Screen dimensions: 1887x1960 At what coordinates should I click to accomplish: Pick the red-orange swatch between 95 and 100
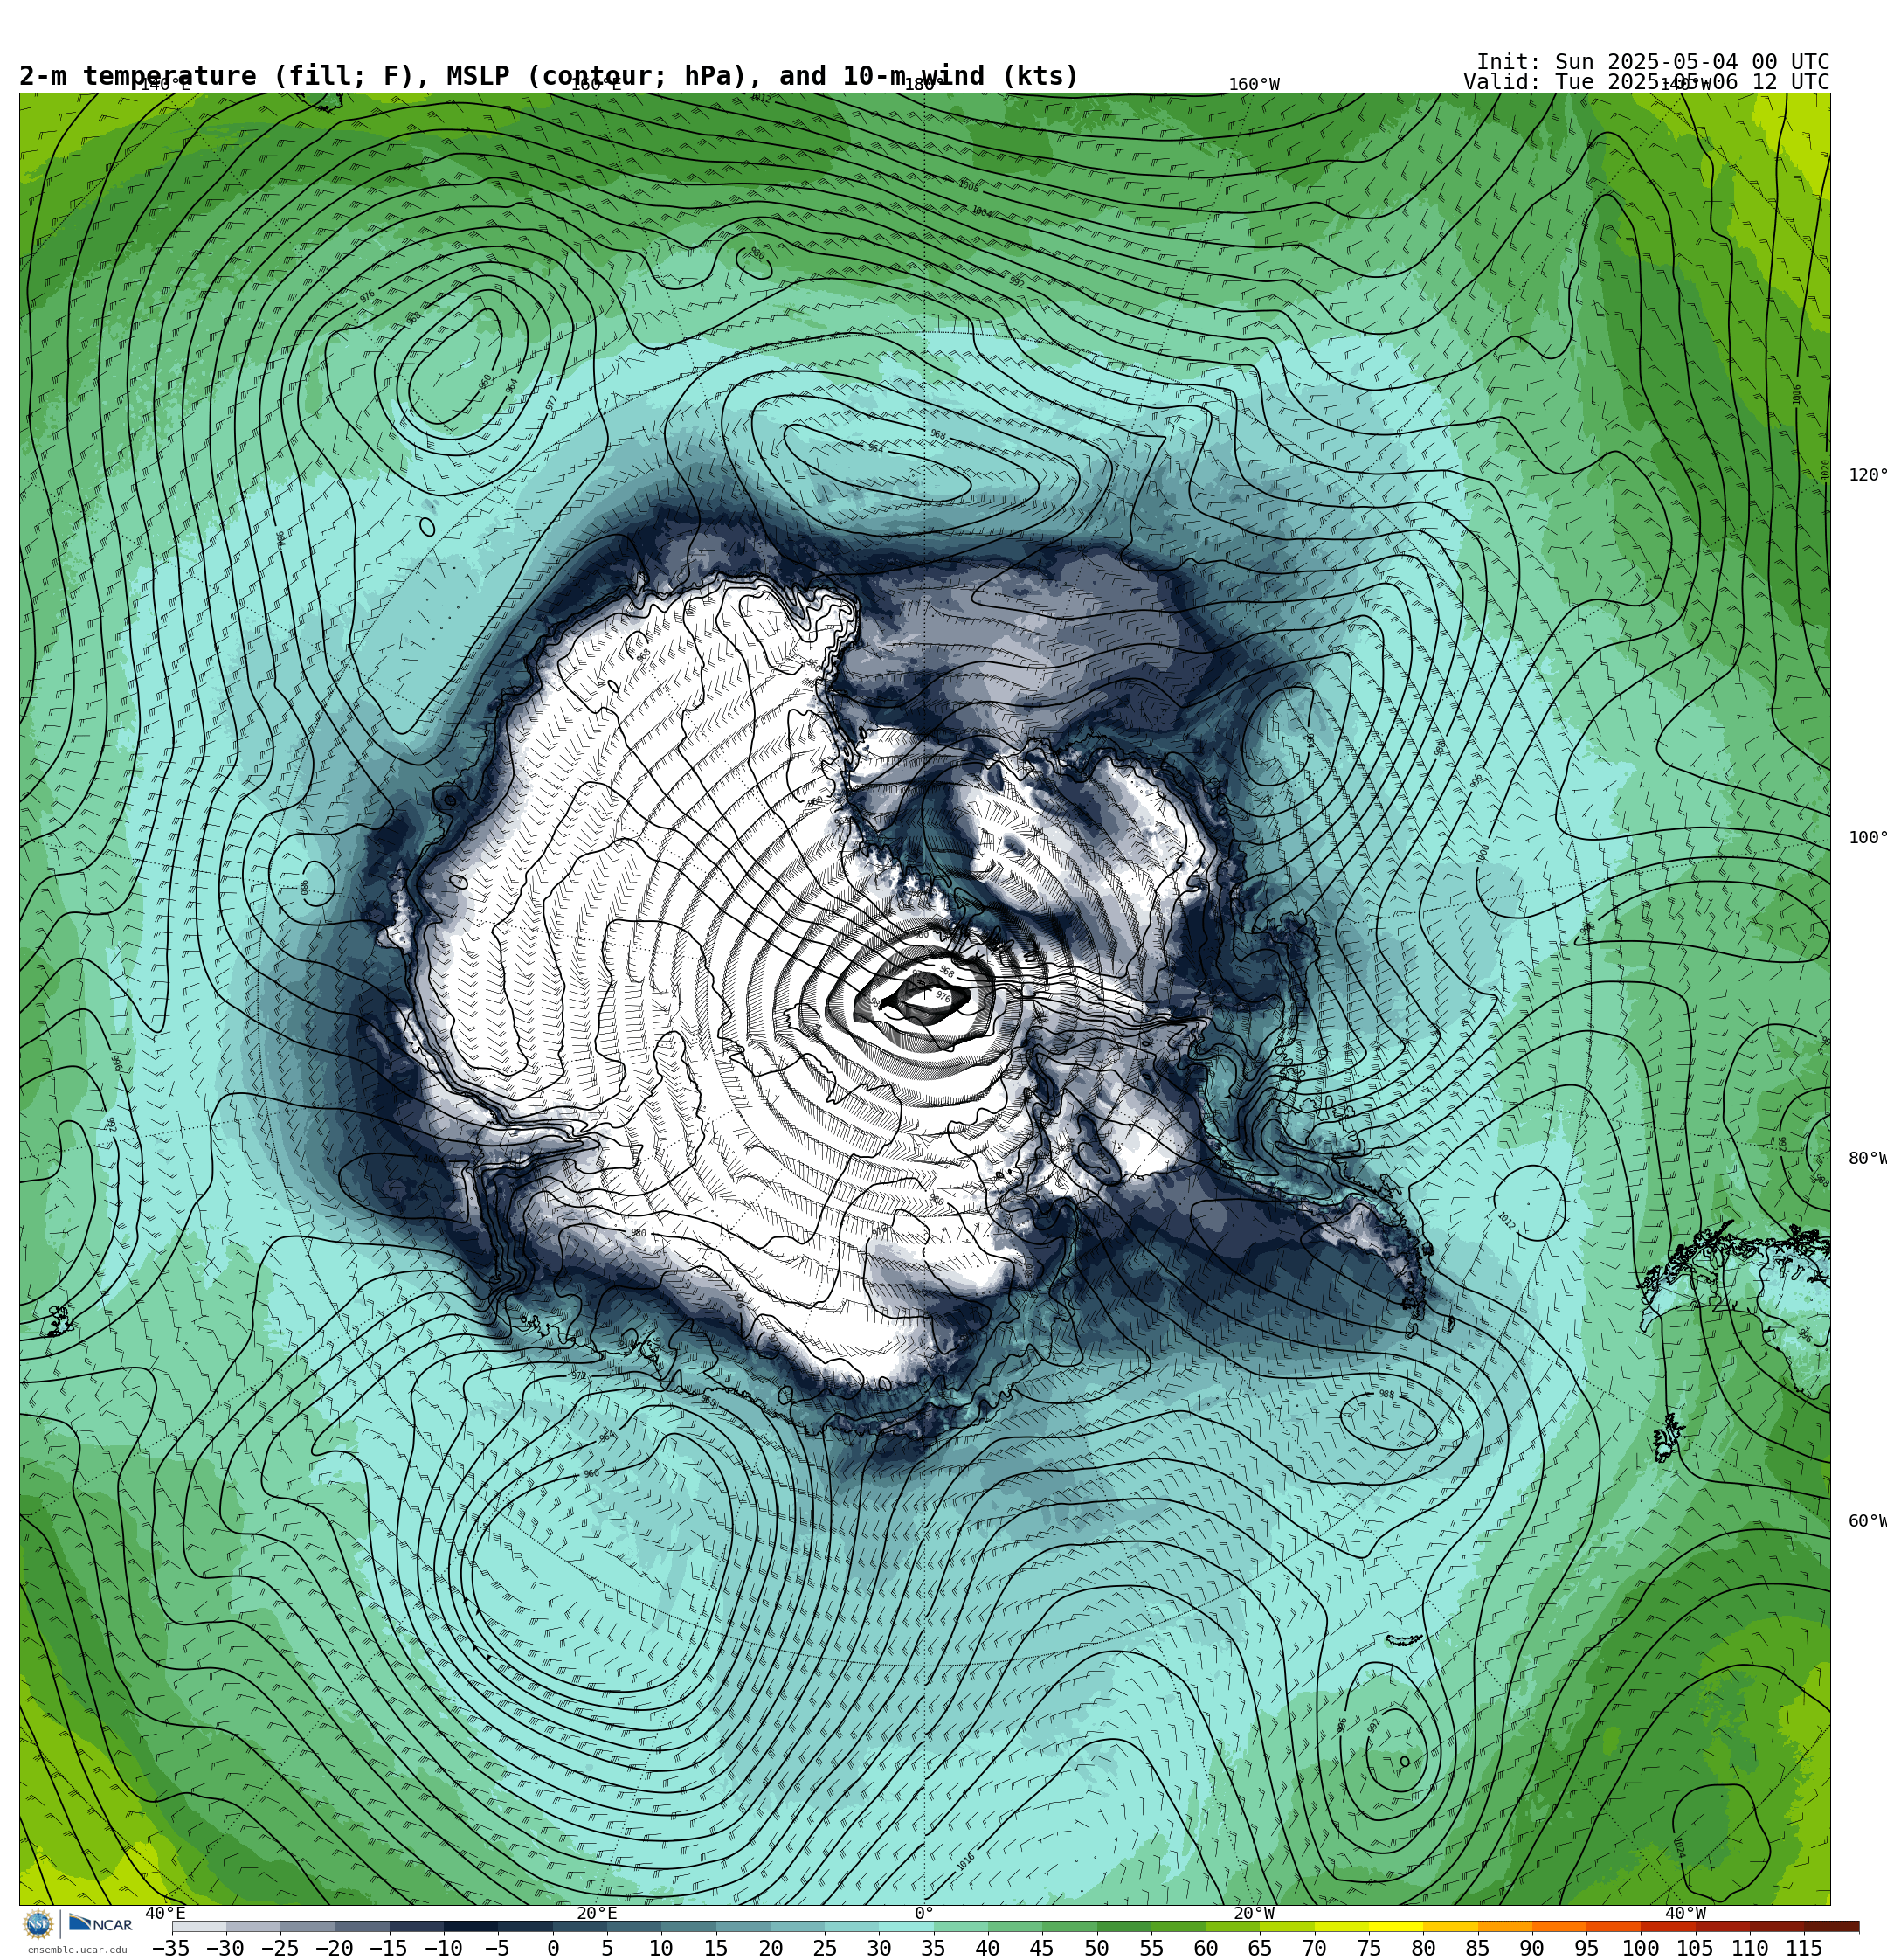click(x=1613, y=1926)
